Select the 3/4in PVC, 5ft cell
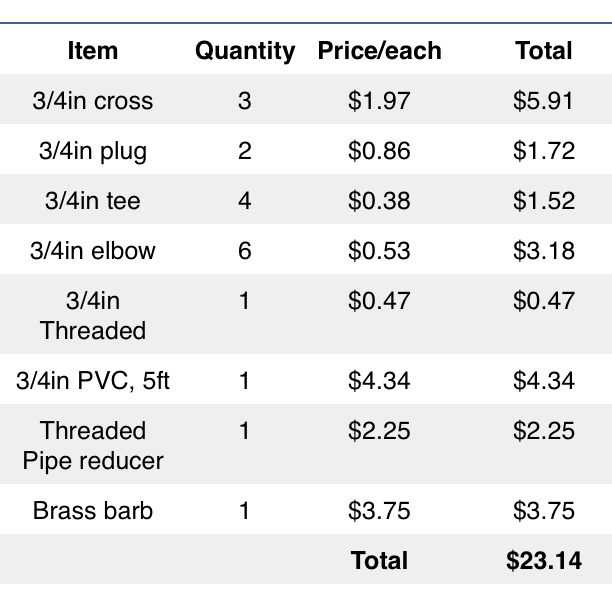612x598 pixels. tap(93, 381)
